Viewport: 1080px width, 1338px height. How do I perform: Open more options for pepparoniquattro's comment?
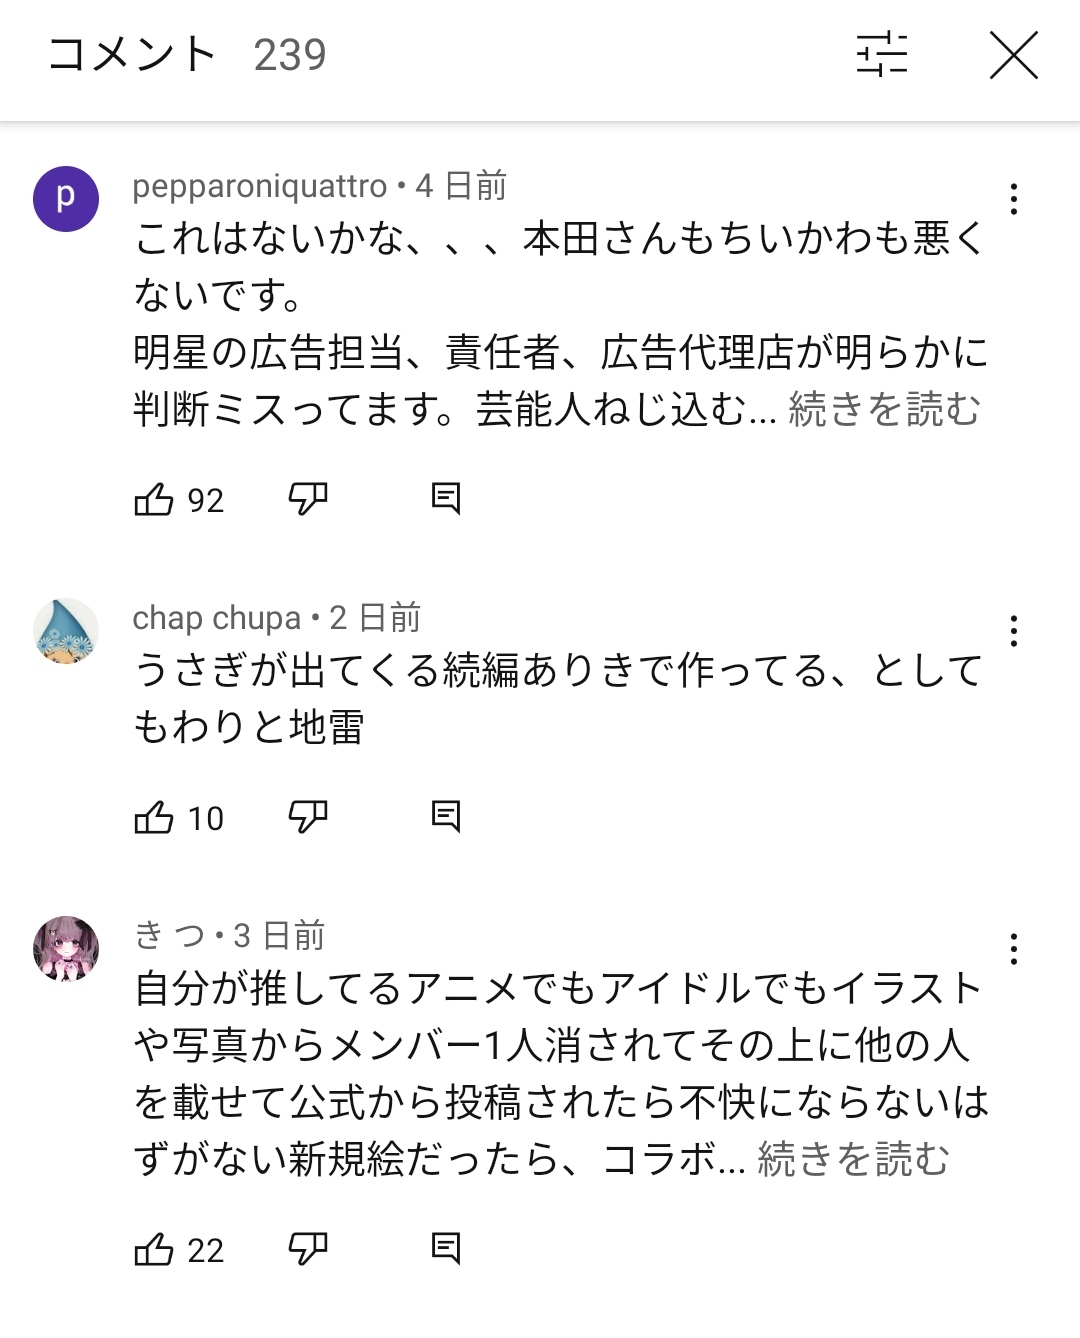[1013, 199]
